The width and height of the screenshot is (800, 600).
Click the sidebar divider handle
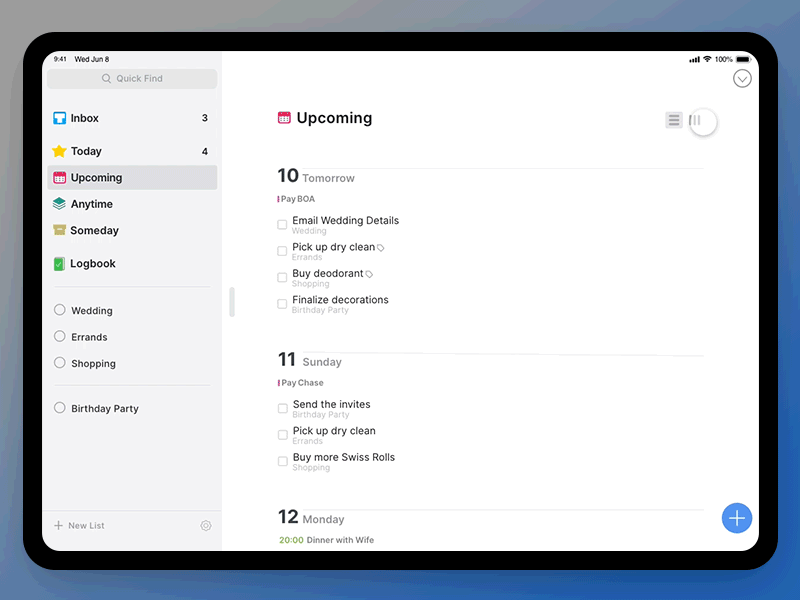click(x=232, y=302)
